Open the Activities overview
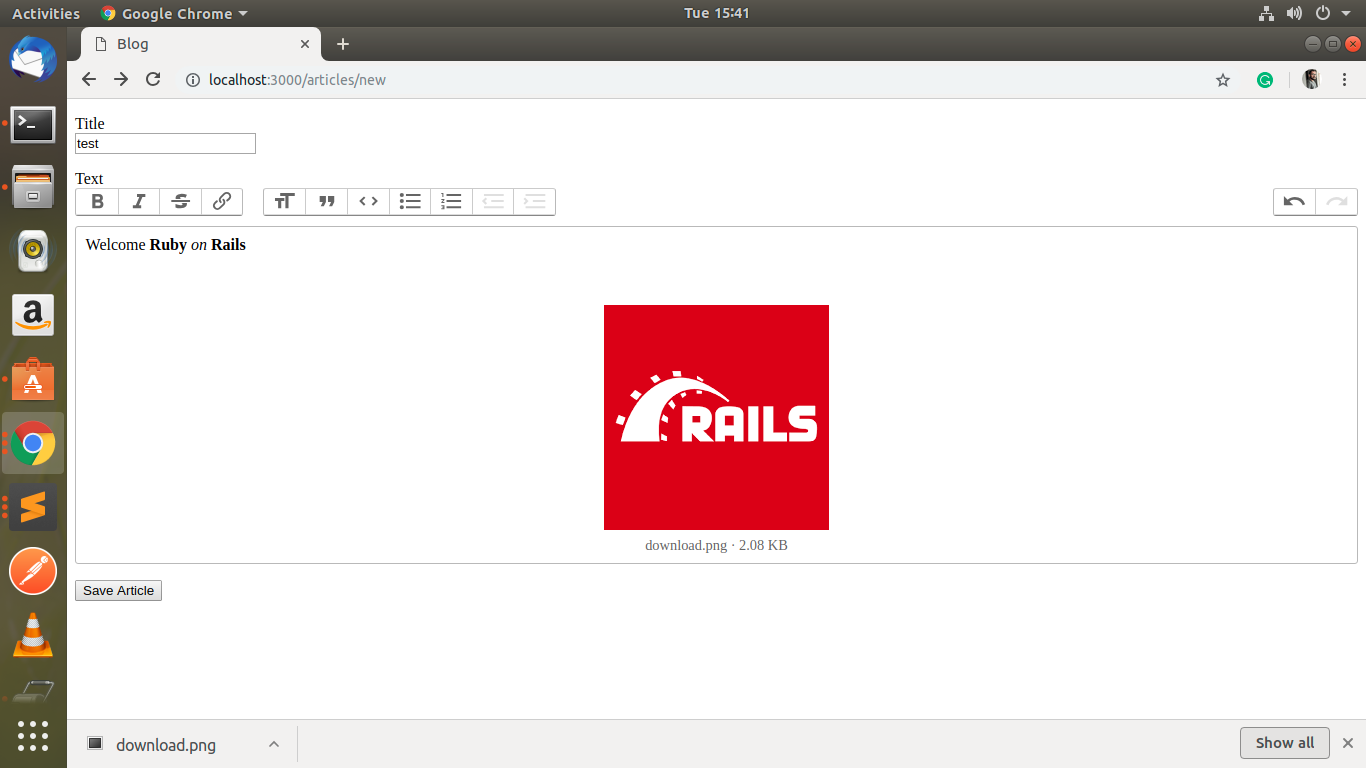The width and height of the screenshot is (1366, 768). click(x=46, y=13)
